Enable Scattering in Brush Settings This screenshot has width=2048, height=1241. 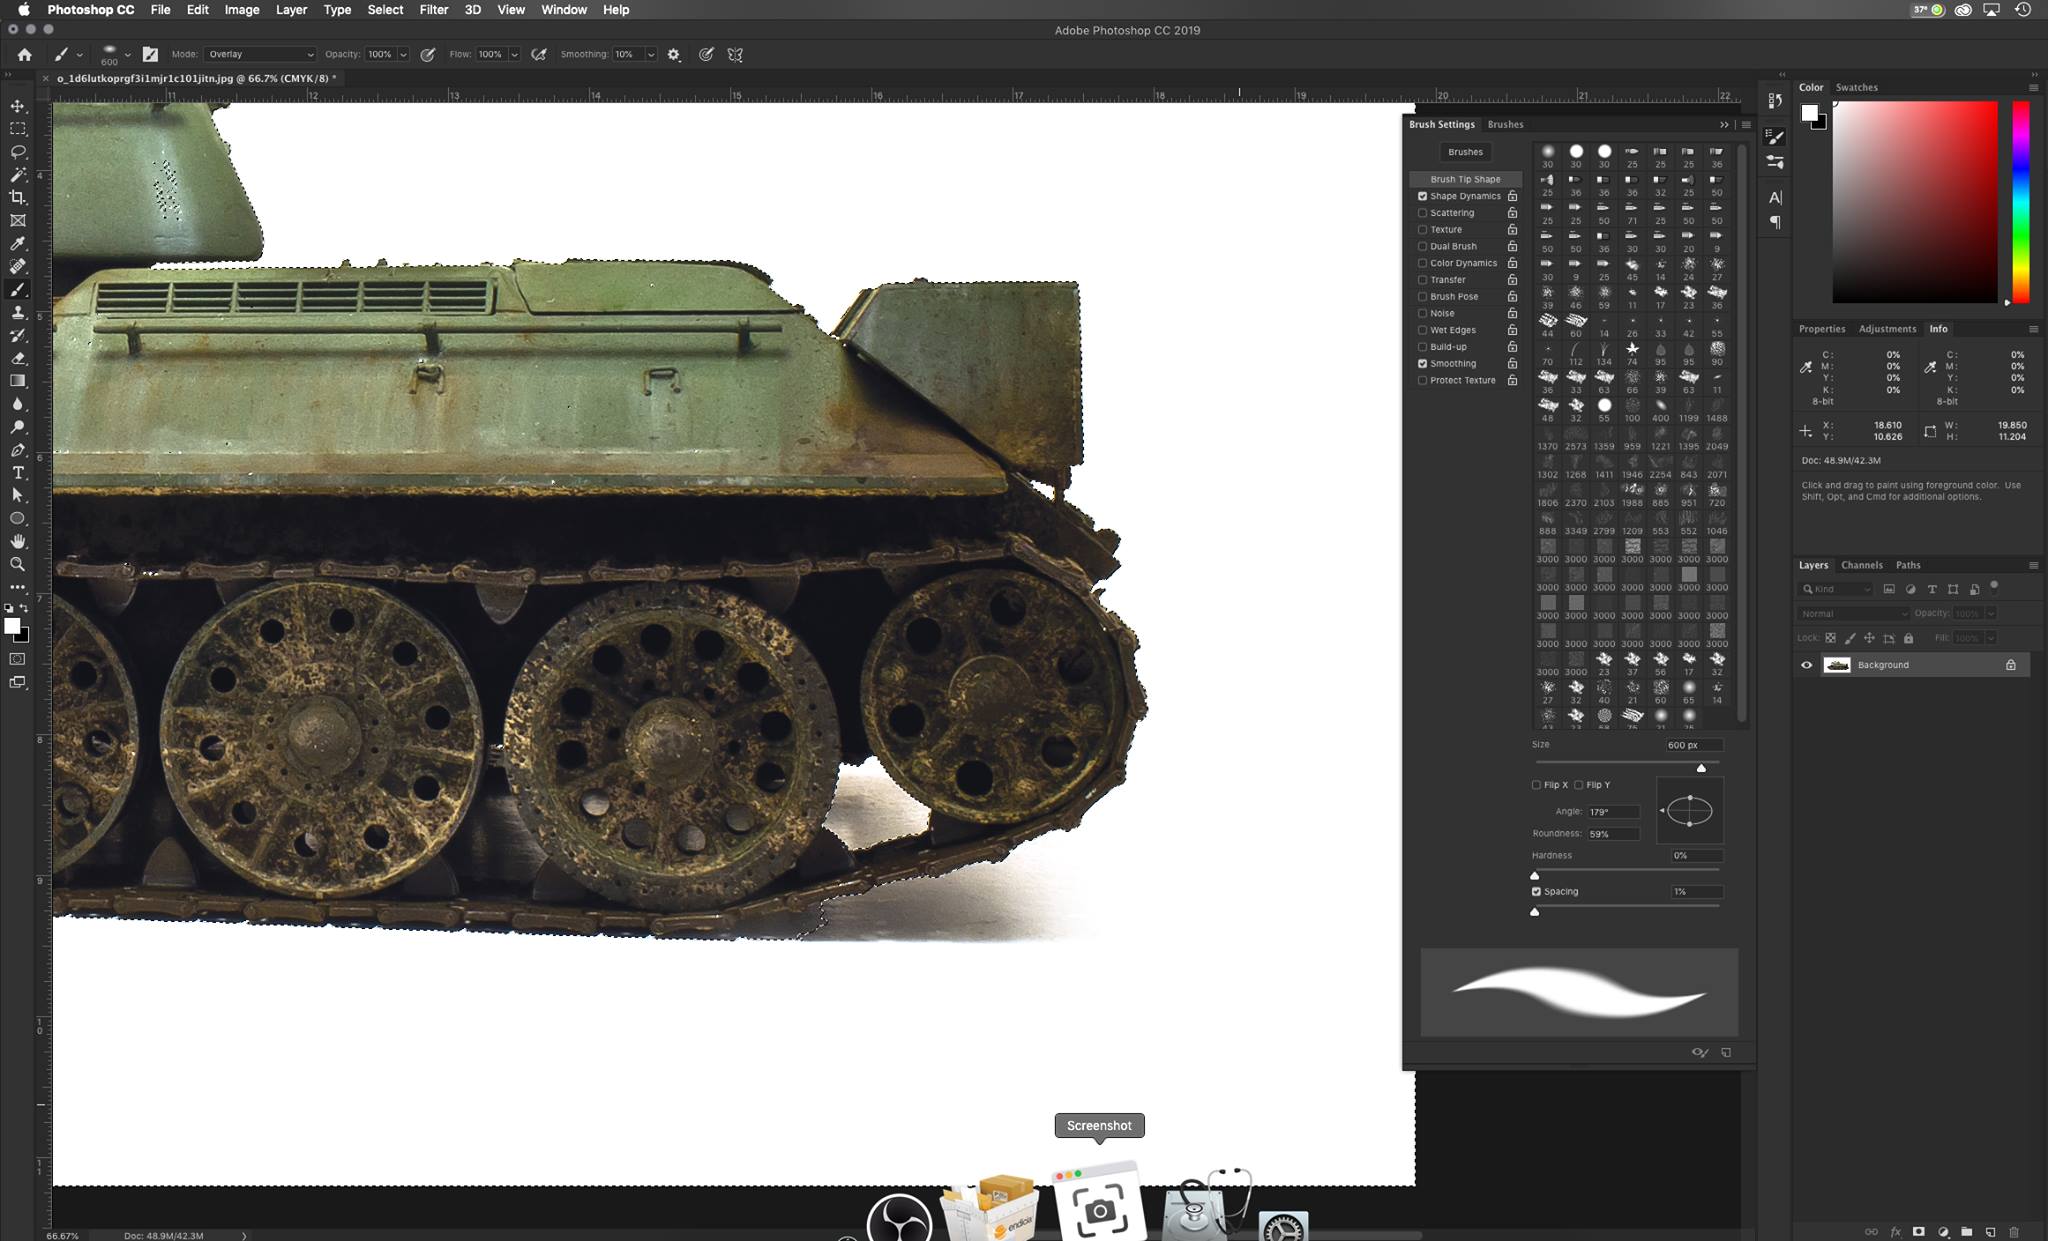1423,212
